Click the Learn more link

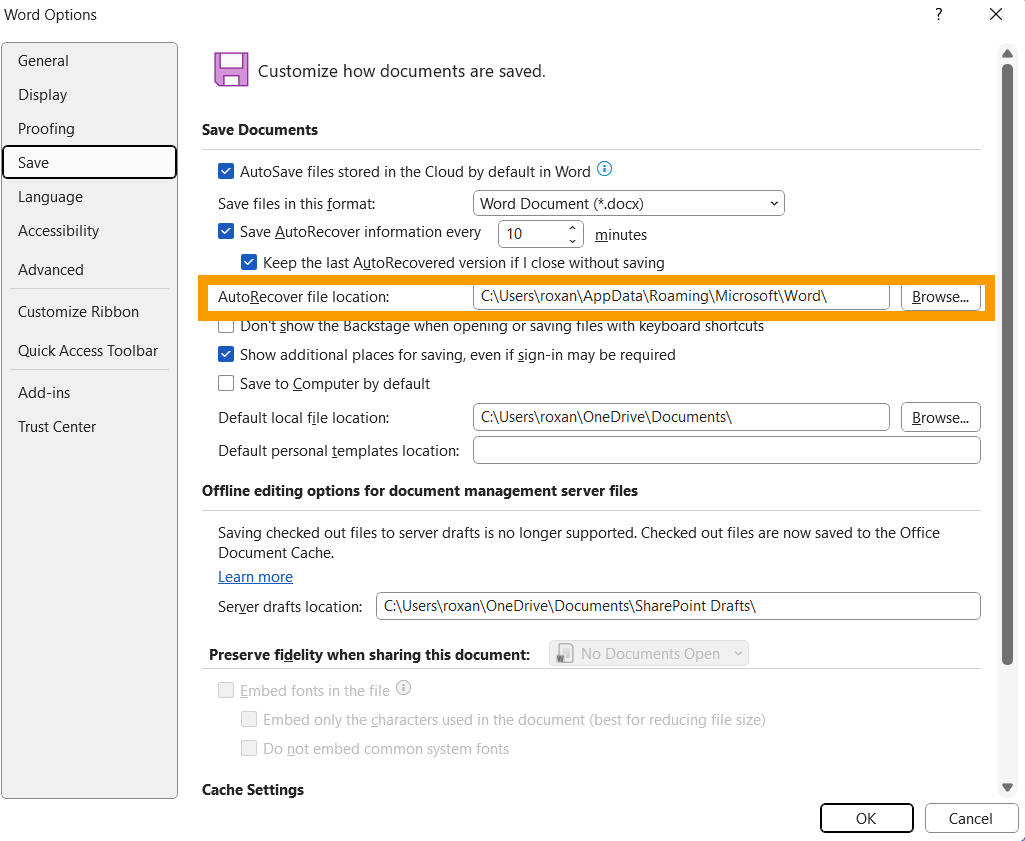[x=255, y=577]
